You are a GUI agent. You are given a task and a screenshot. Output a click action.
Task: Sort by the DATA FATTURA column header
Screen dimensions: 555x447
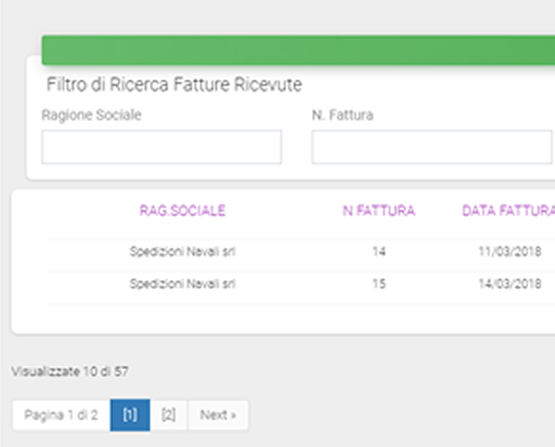(x=509, y=211)
